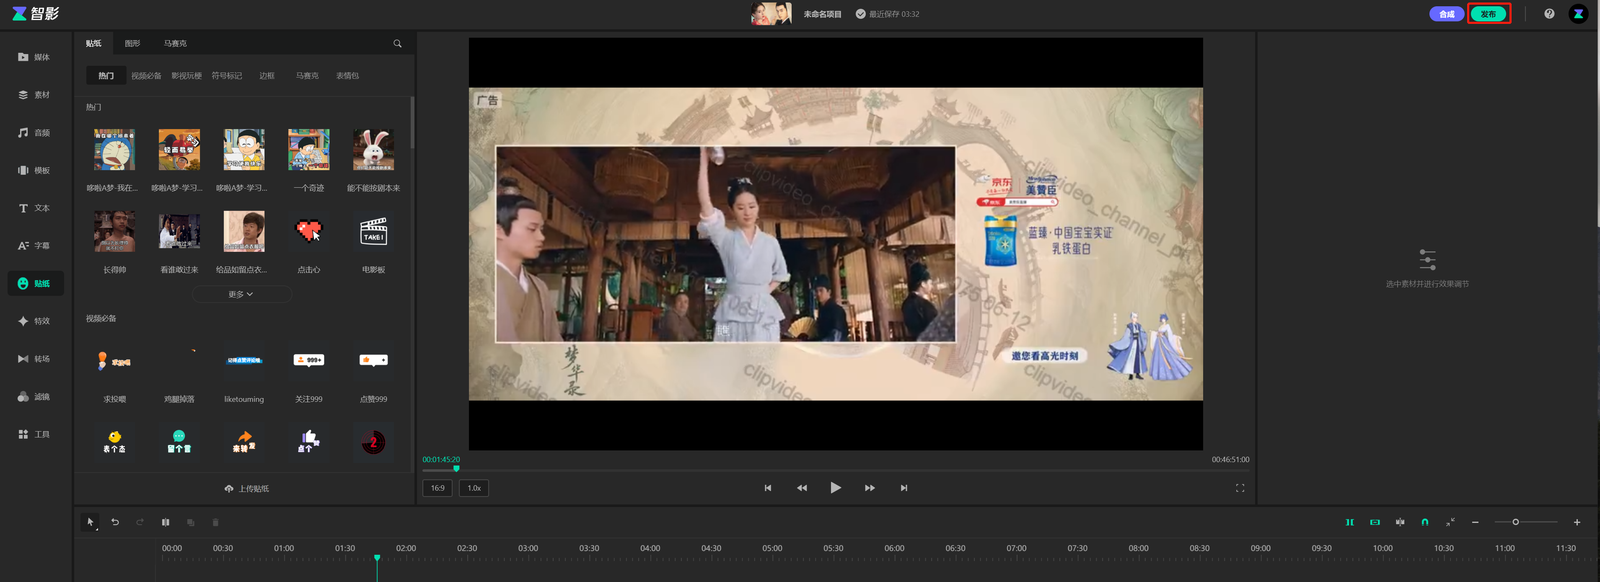This screenshot has height=582, width=1600.
Task: Add the 电影板 clapperboard sticker
Action: coord(373,232)
